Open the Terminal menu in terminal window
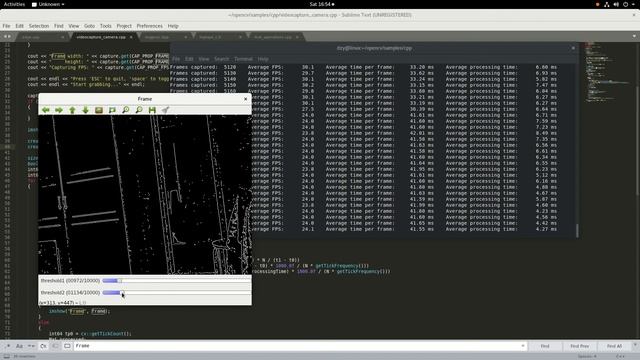The height and width of the screenshot is (360, 640). click(243, 59)
